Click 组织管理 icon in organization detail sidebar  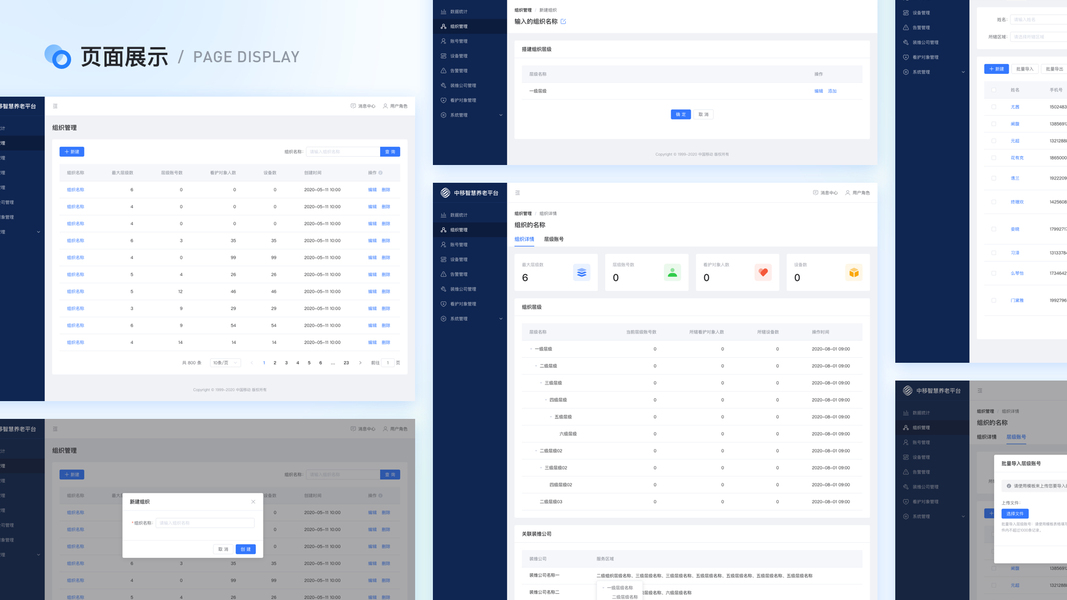[x=444, y=230]
